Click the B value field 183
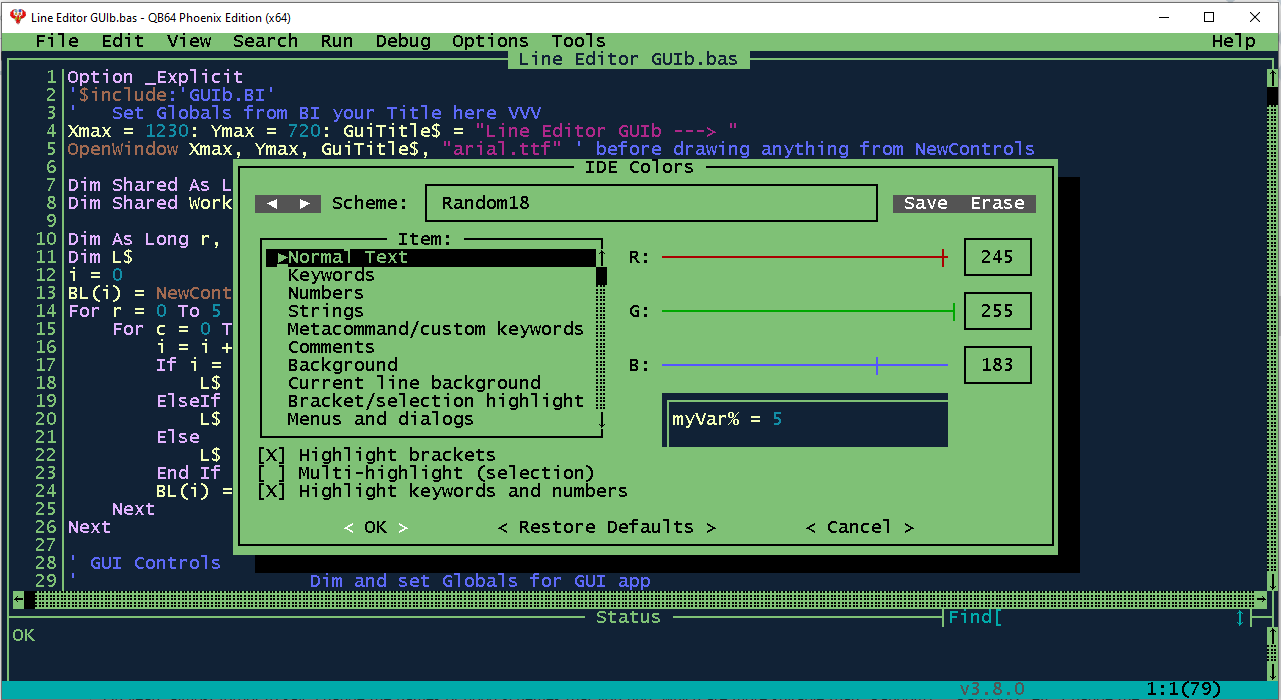Viewport: 1281px width, 700px height. coord(997,365)
